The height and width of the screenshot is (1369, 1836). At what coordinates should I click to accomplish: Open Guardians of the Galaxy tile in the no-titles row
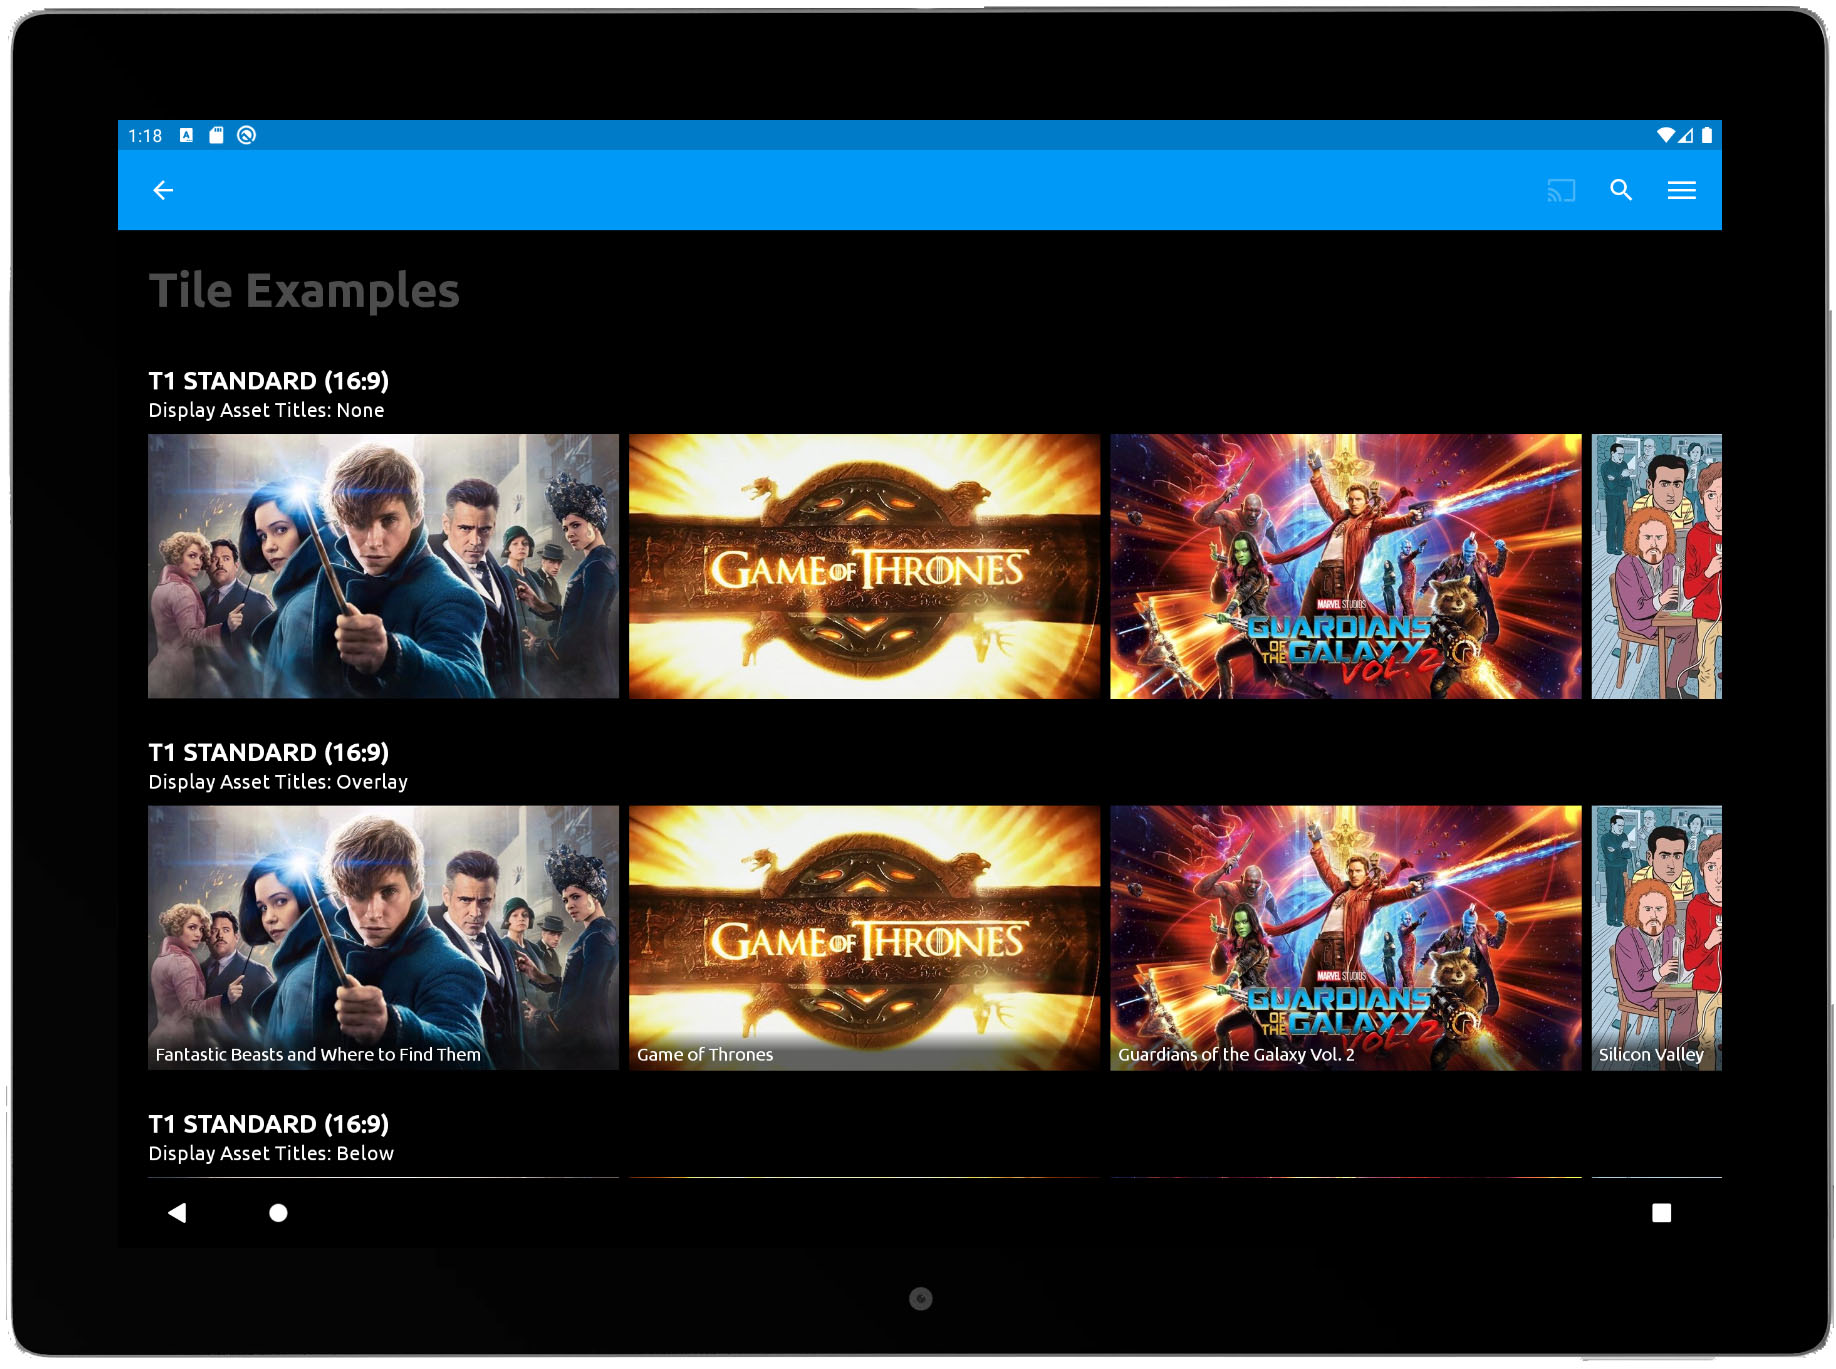pos(1346,566)
